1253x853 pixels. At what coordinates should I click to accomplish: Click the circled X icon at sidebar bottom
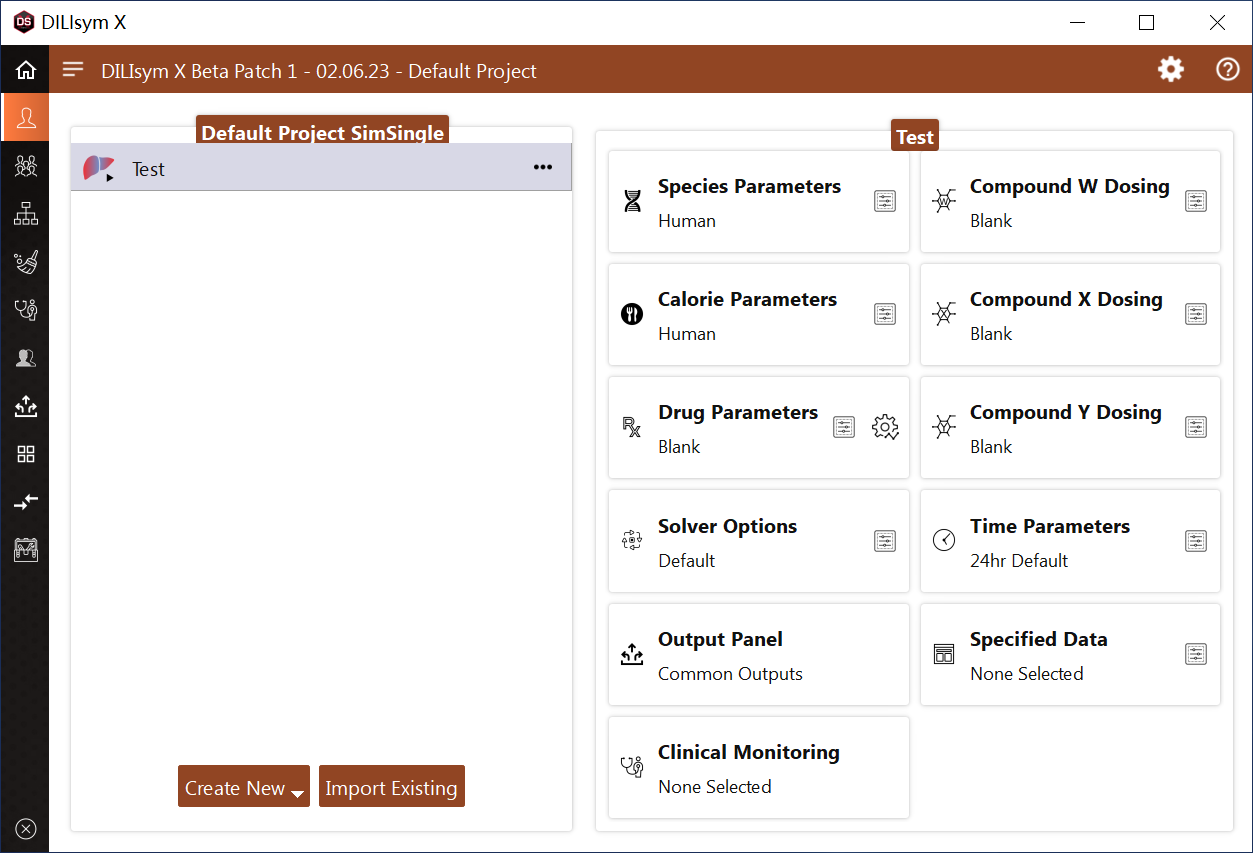26,829
